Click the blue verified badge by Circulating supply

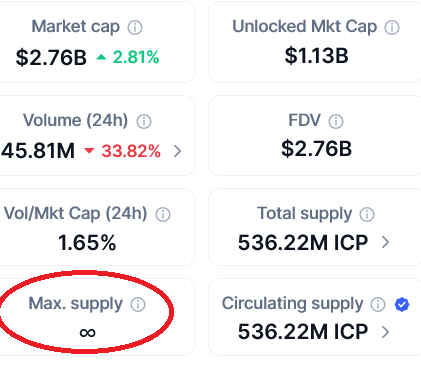pyautogui.click(x=402, y=305)
